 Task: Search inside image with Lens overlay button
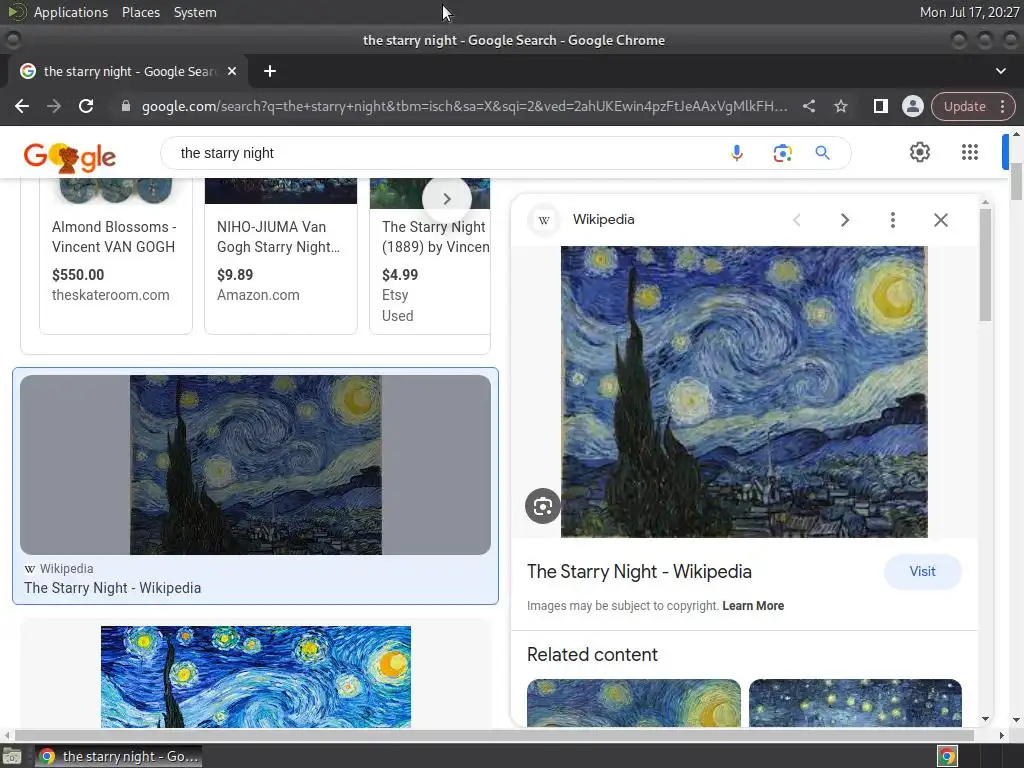click(543, 506)
